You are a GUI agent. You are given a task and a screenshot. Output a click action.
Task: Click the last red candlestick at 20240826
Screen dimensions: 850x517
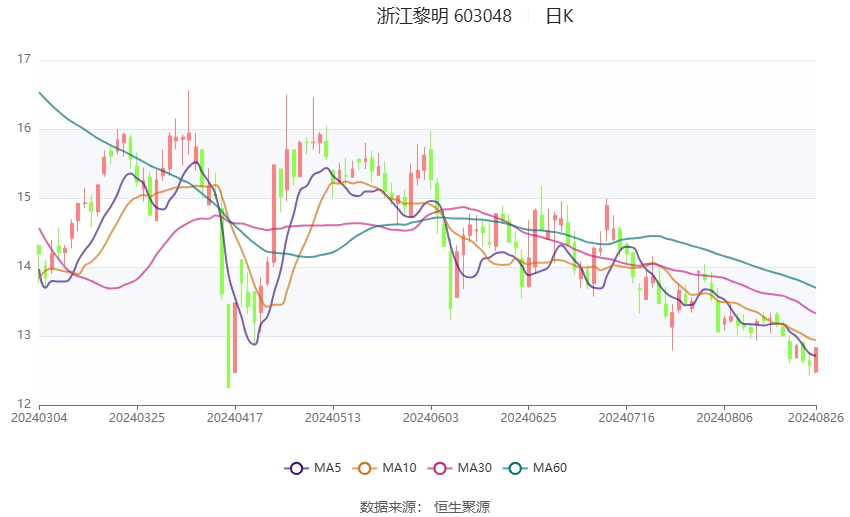coord(816,360)
